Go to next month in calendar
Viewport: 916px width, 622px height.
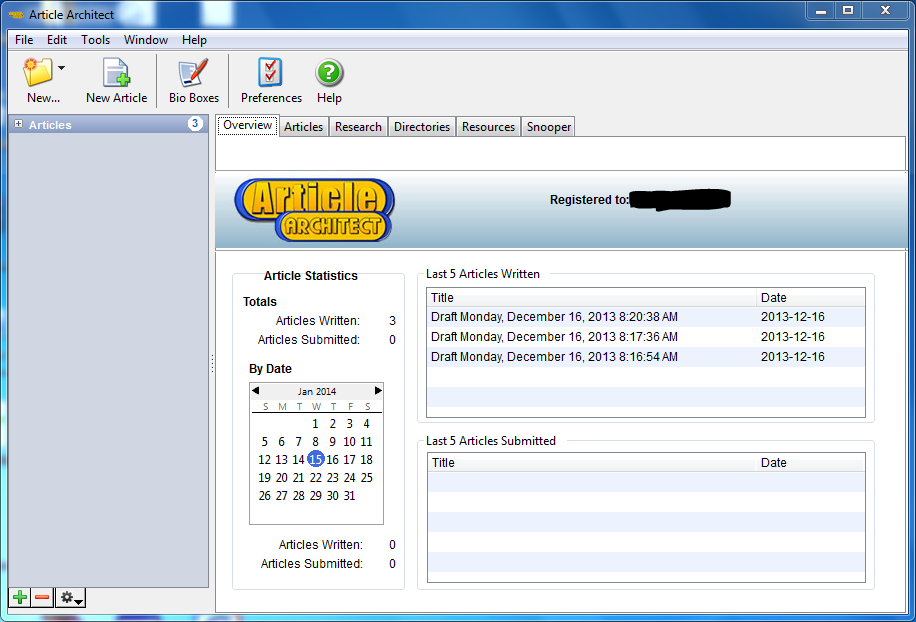click(378, 390)
